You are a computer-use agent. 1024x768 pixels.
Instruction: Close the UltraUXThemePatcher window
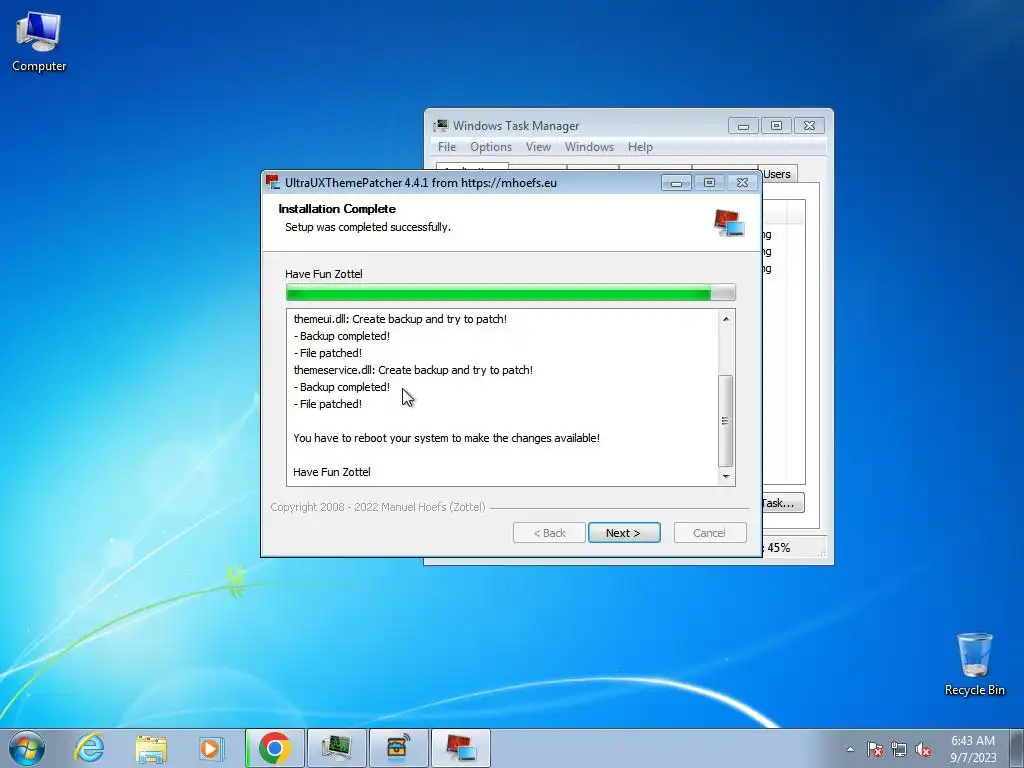click(x=743, y=183)
